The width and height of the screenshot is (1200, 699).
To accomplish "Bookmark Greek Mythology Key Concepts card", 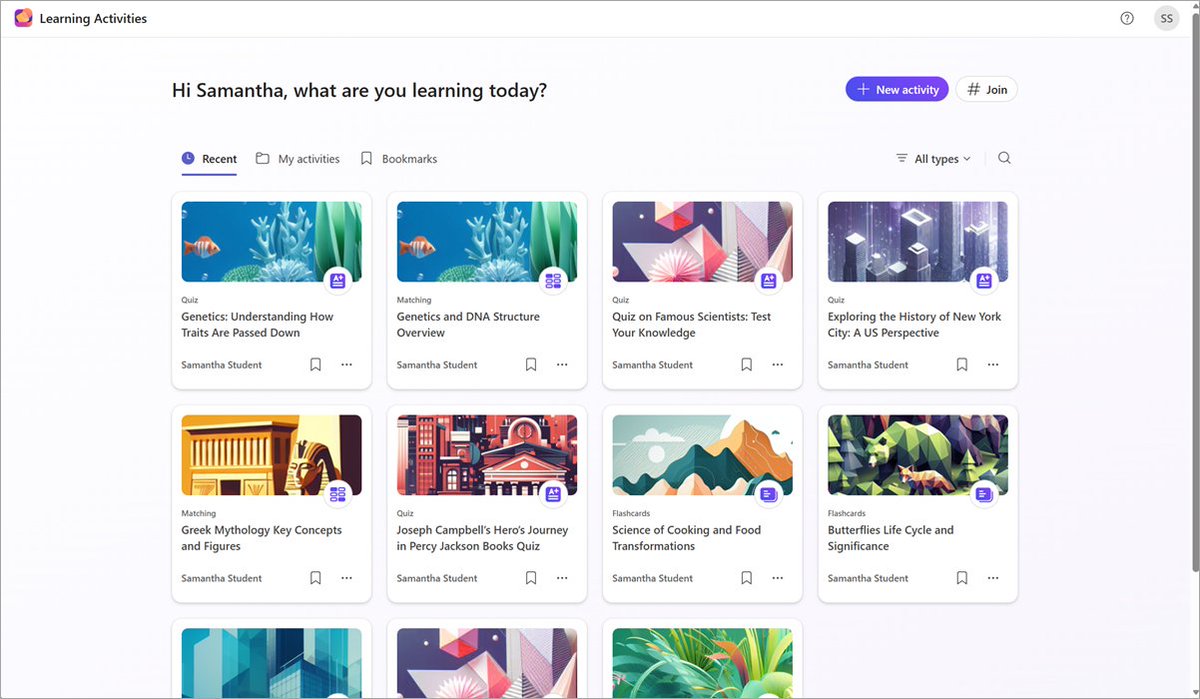I will (316, 578).
